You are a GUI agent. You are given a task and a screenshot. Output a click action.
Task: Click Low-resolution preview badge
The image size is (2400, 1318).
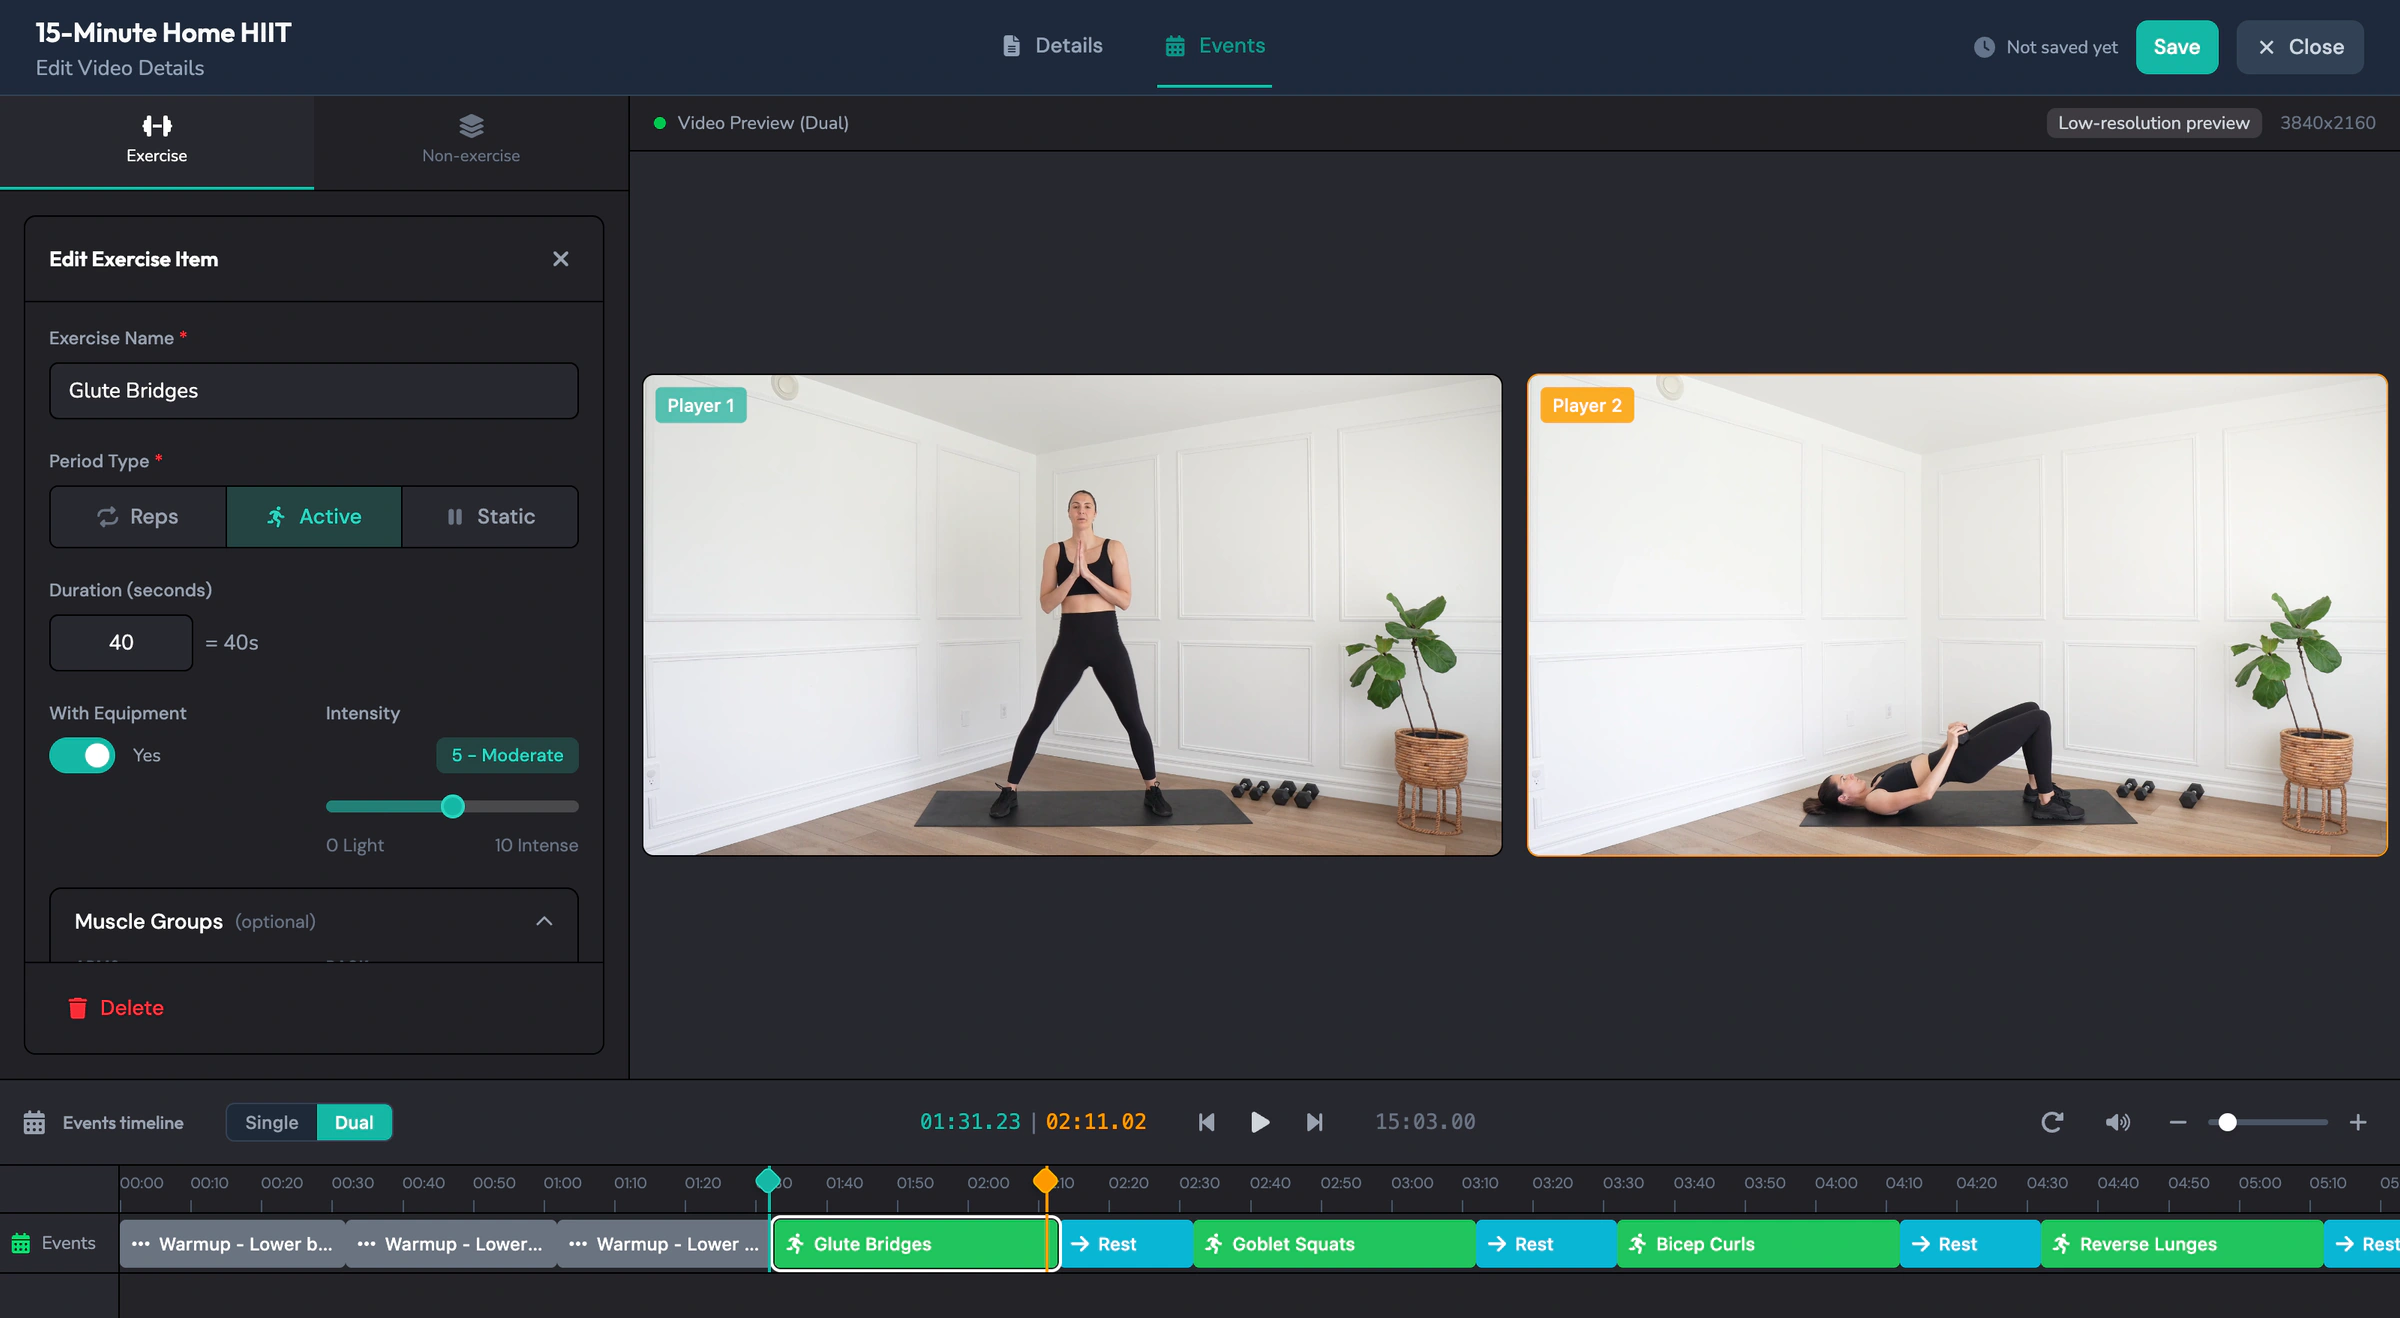2153,123
